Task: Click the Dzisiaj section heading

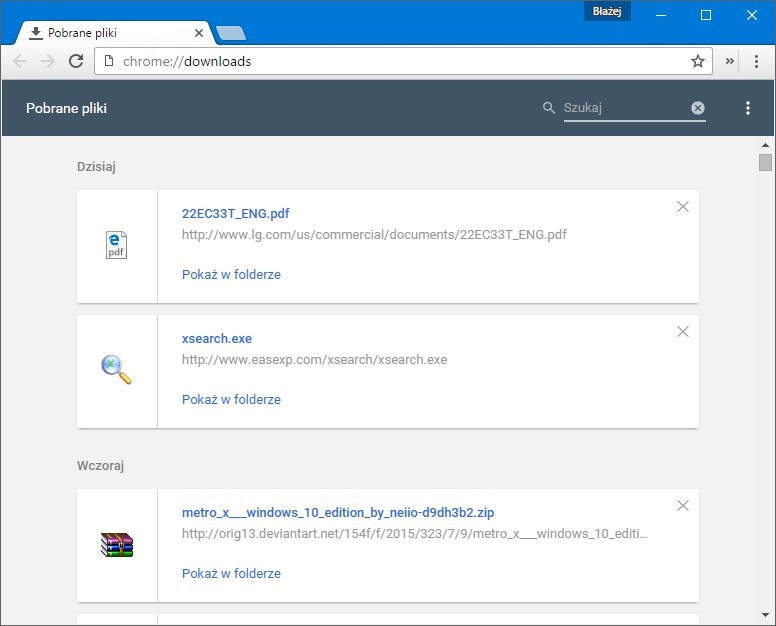Action: click(96, 166)
